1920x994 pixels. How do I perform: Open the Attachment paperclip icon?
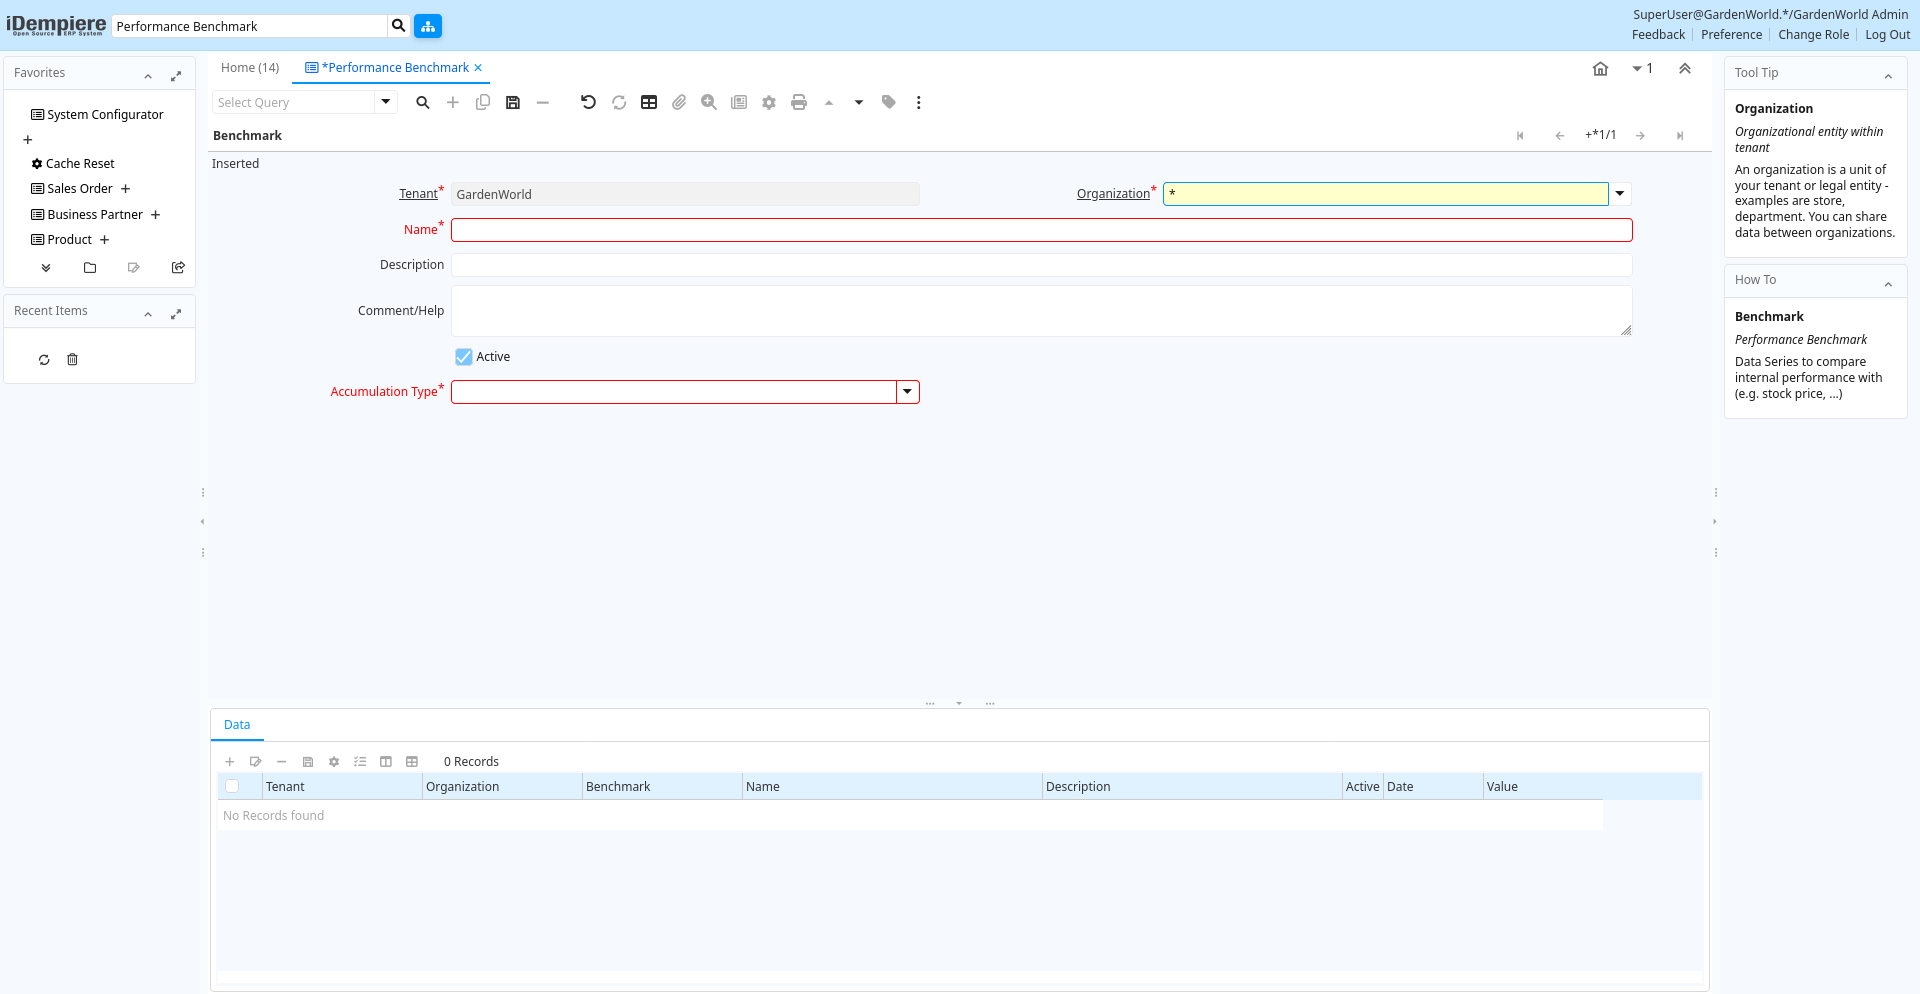(x=679, y=102)
